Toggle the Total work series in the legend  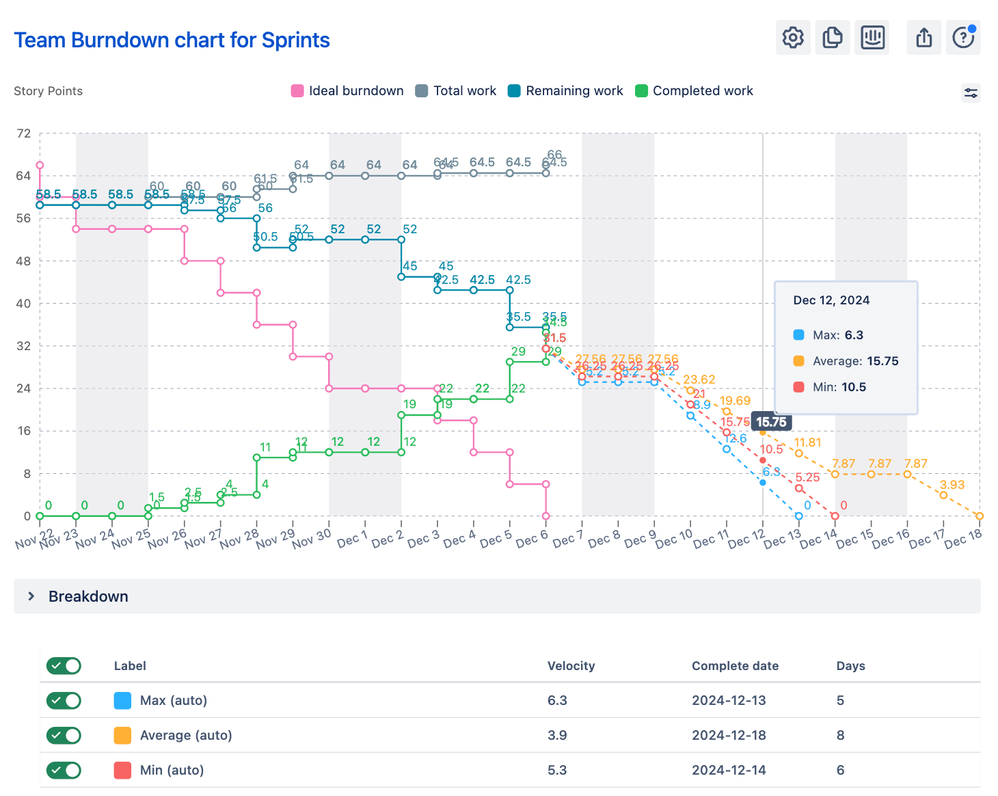click(x=456, y=90)
